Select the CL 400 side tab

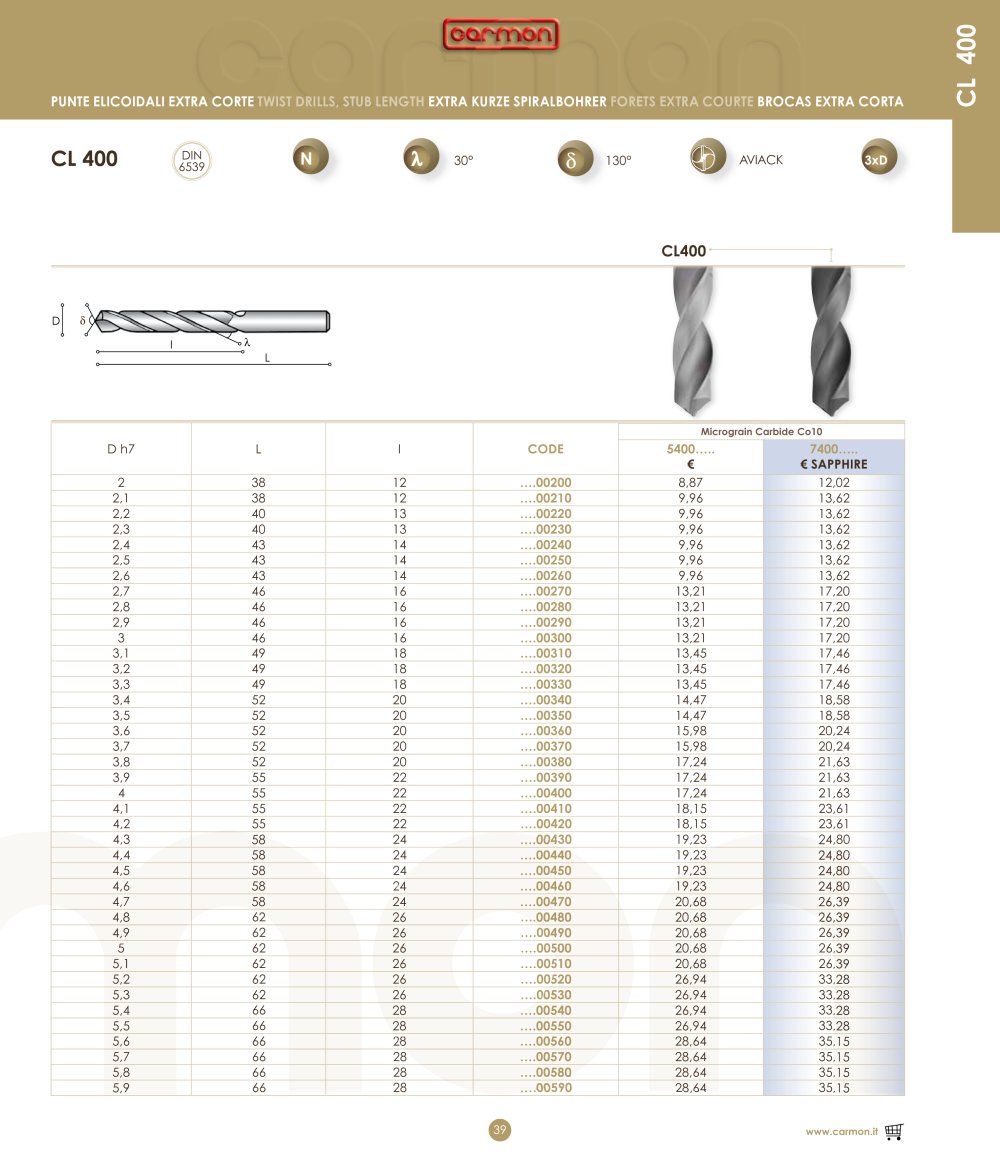pyautogui.click(x=976, y=116)
